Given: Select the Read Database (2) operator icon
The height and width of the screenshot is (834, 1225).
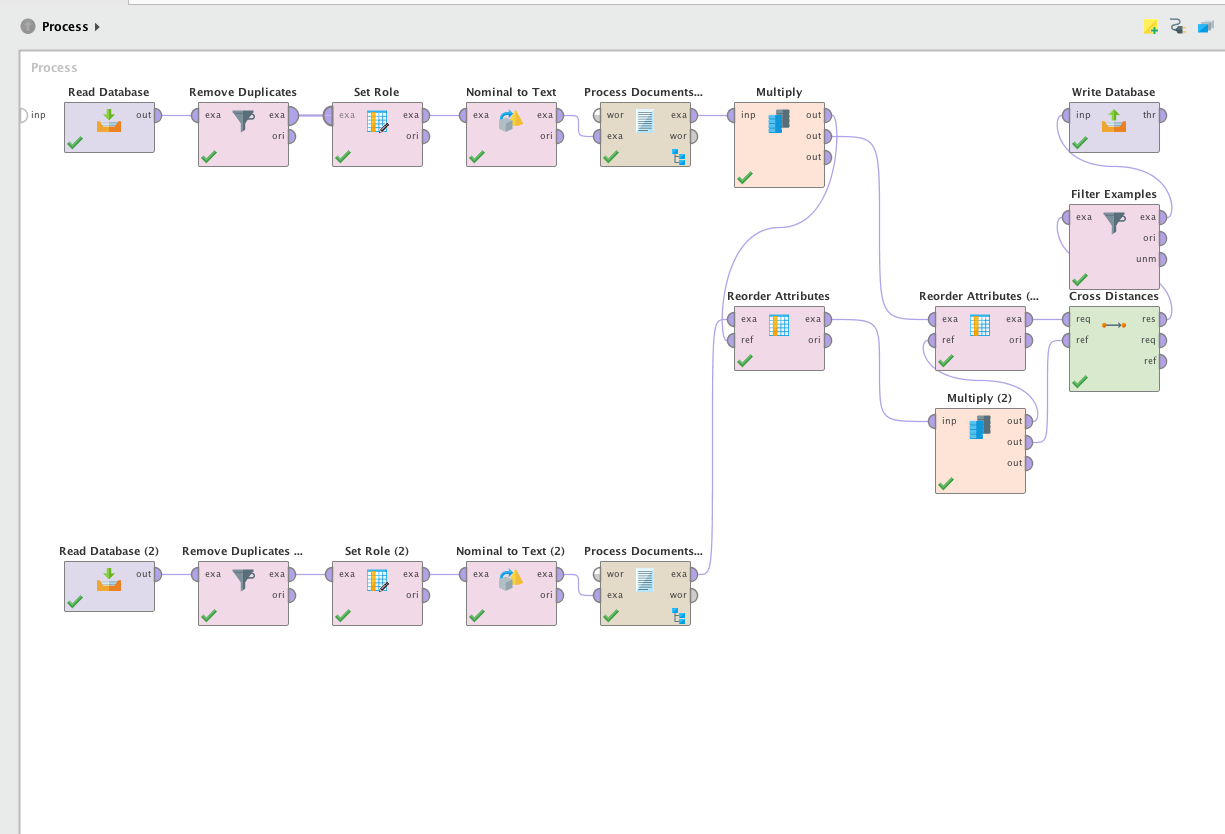Looking at the screenshot, I should click(109, 580).
